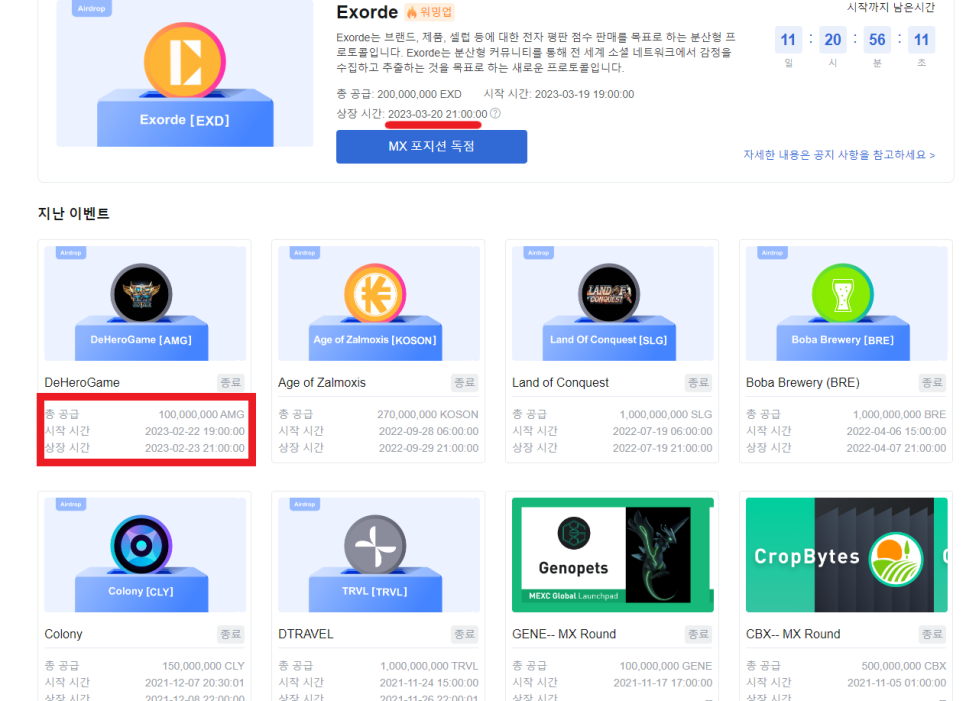Click the Genopets logo icon
The height and width of the screenshot is (701, 966).
pyautogui.click(x=574, y=533)
